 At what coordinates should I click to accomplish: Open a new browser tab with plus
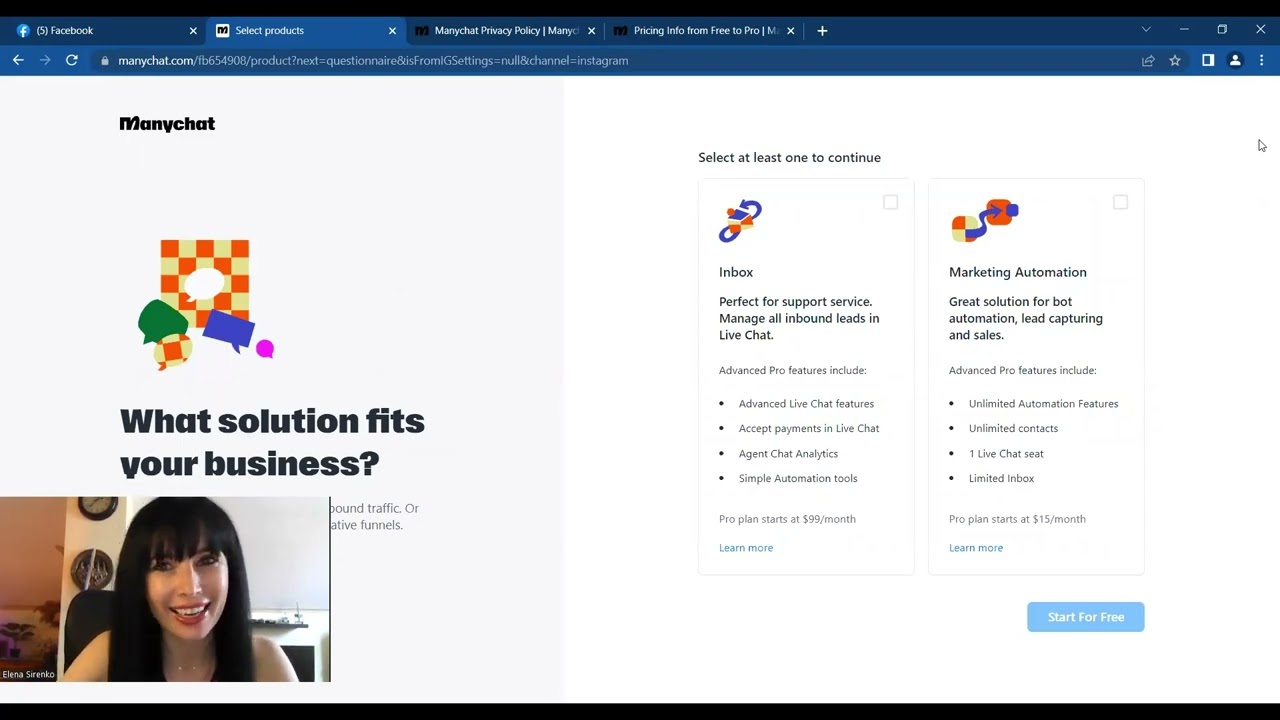tap(822, 31)
